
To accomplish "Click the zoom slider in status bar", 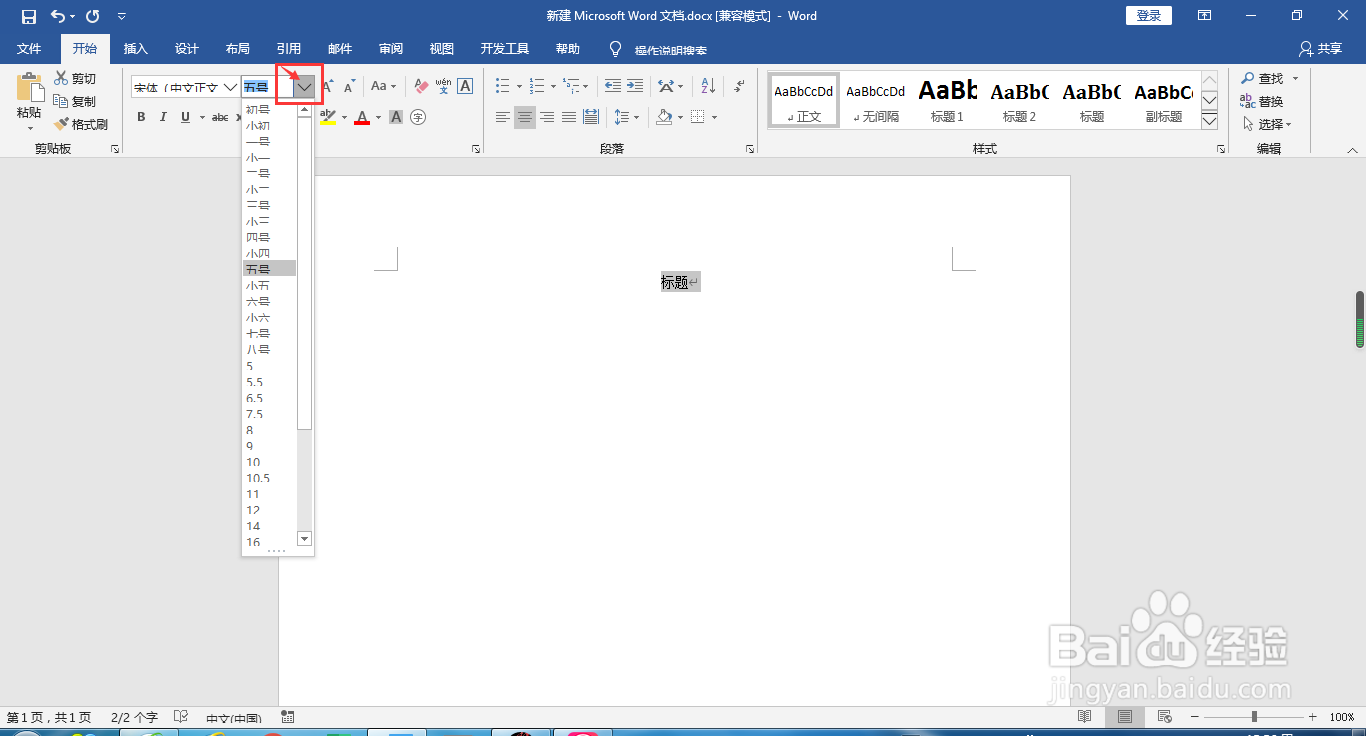I will click(1253, 717).
